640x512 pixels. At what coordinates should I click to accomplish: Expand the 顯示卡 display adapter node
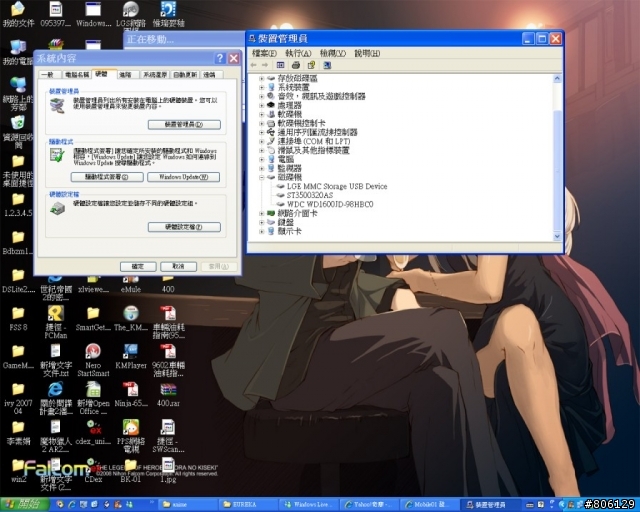(262, 231)
